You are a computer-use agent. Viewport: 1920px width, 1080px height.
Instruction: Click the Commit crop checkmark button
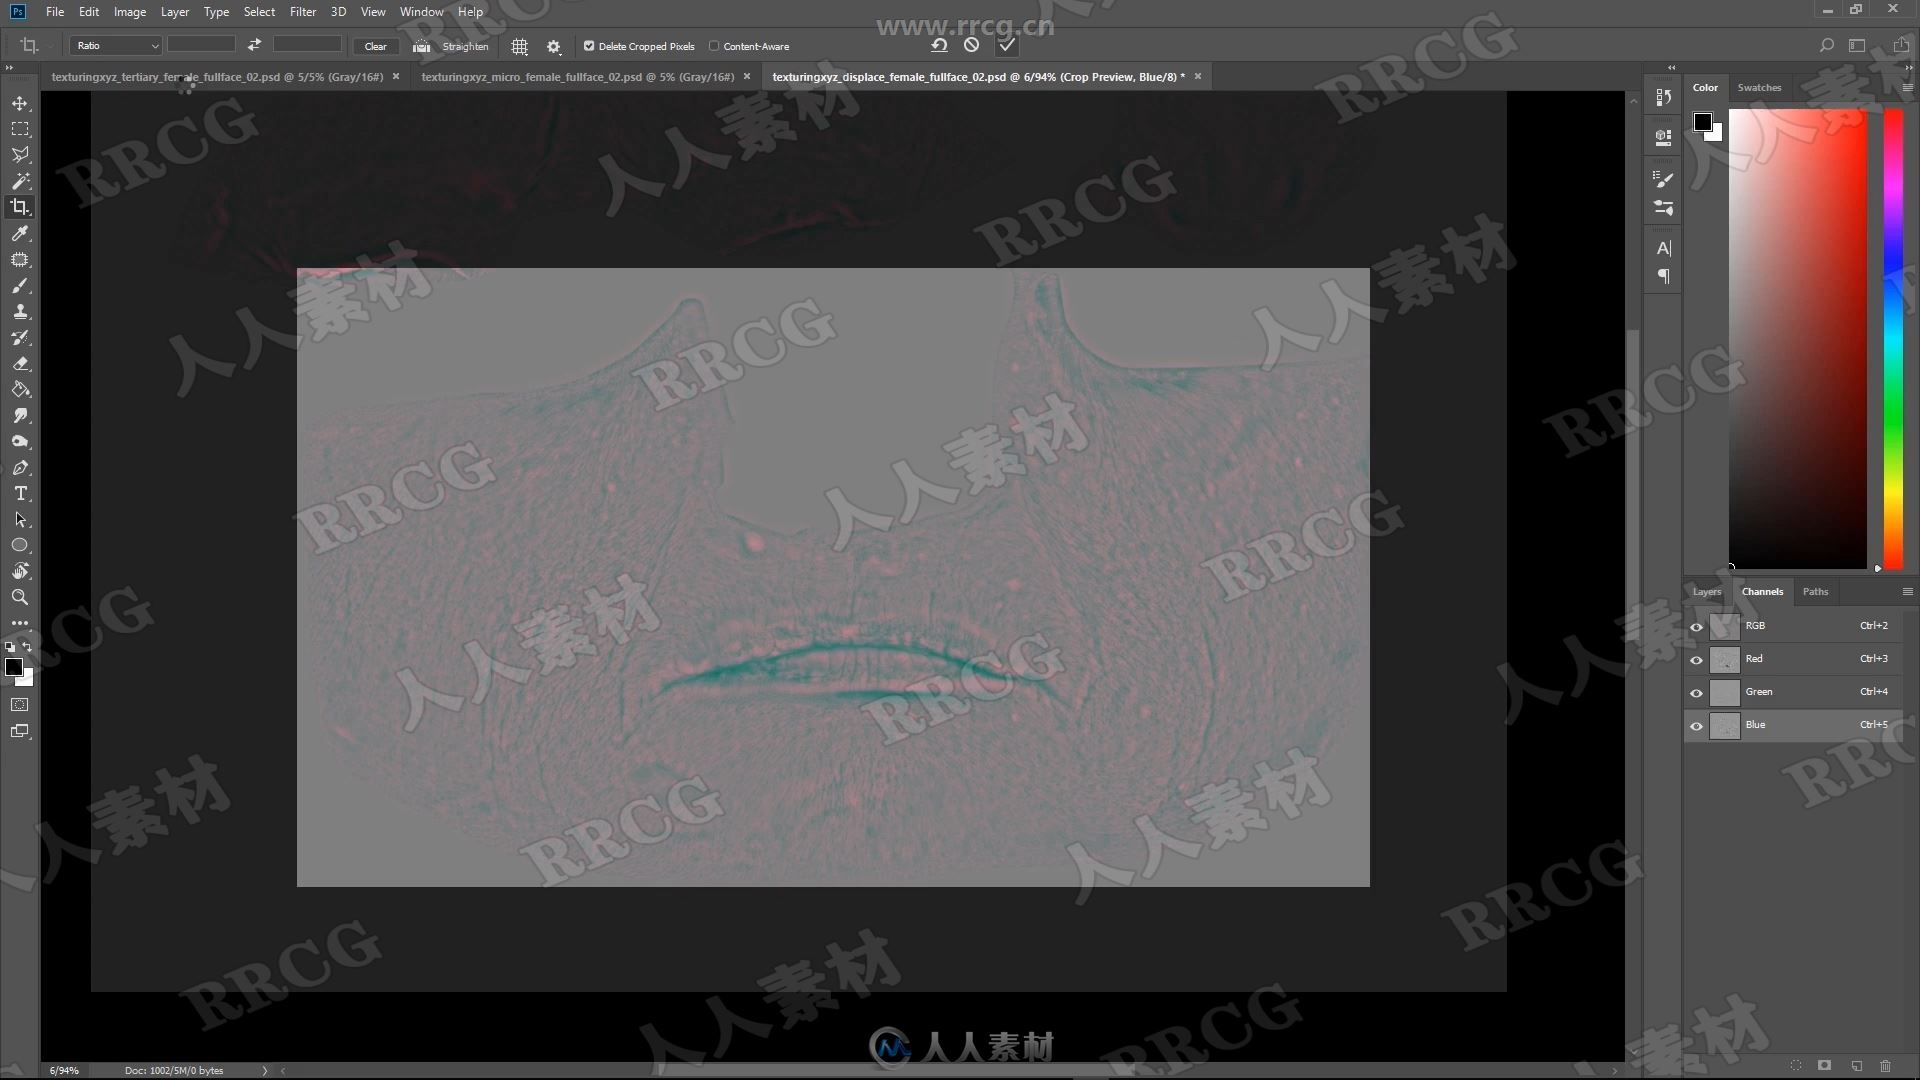pyautogui.click(x=1005, y=45)
